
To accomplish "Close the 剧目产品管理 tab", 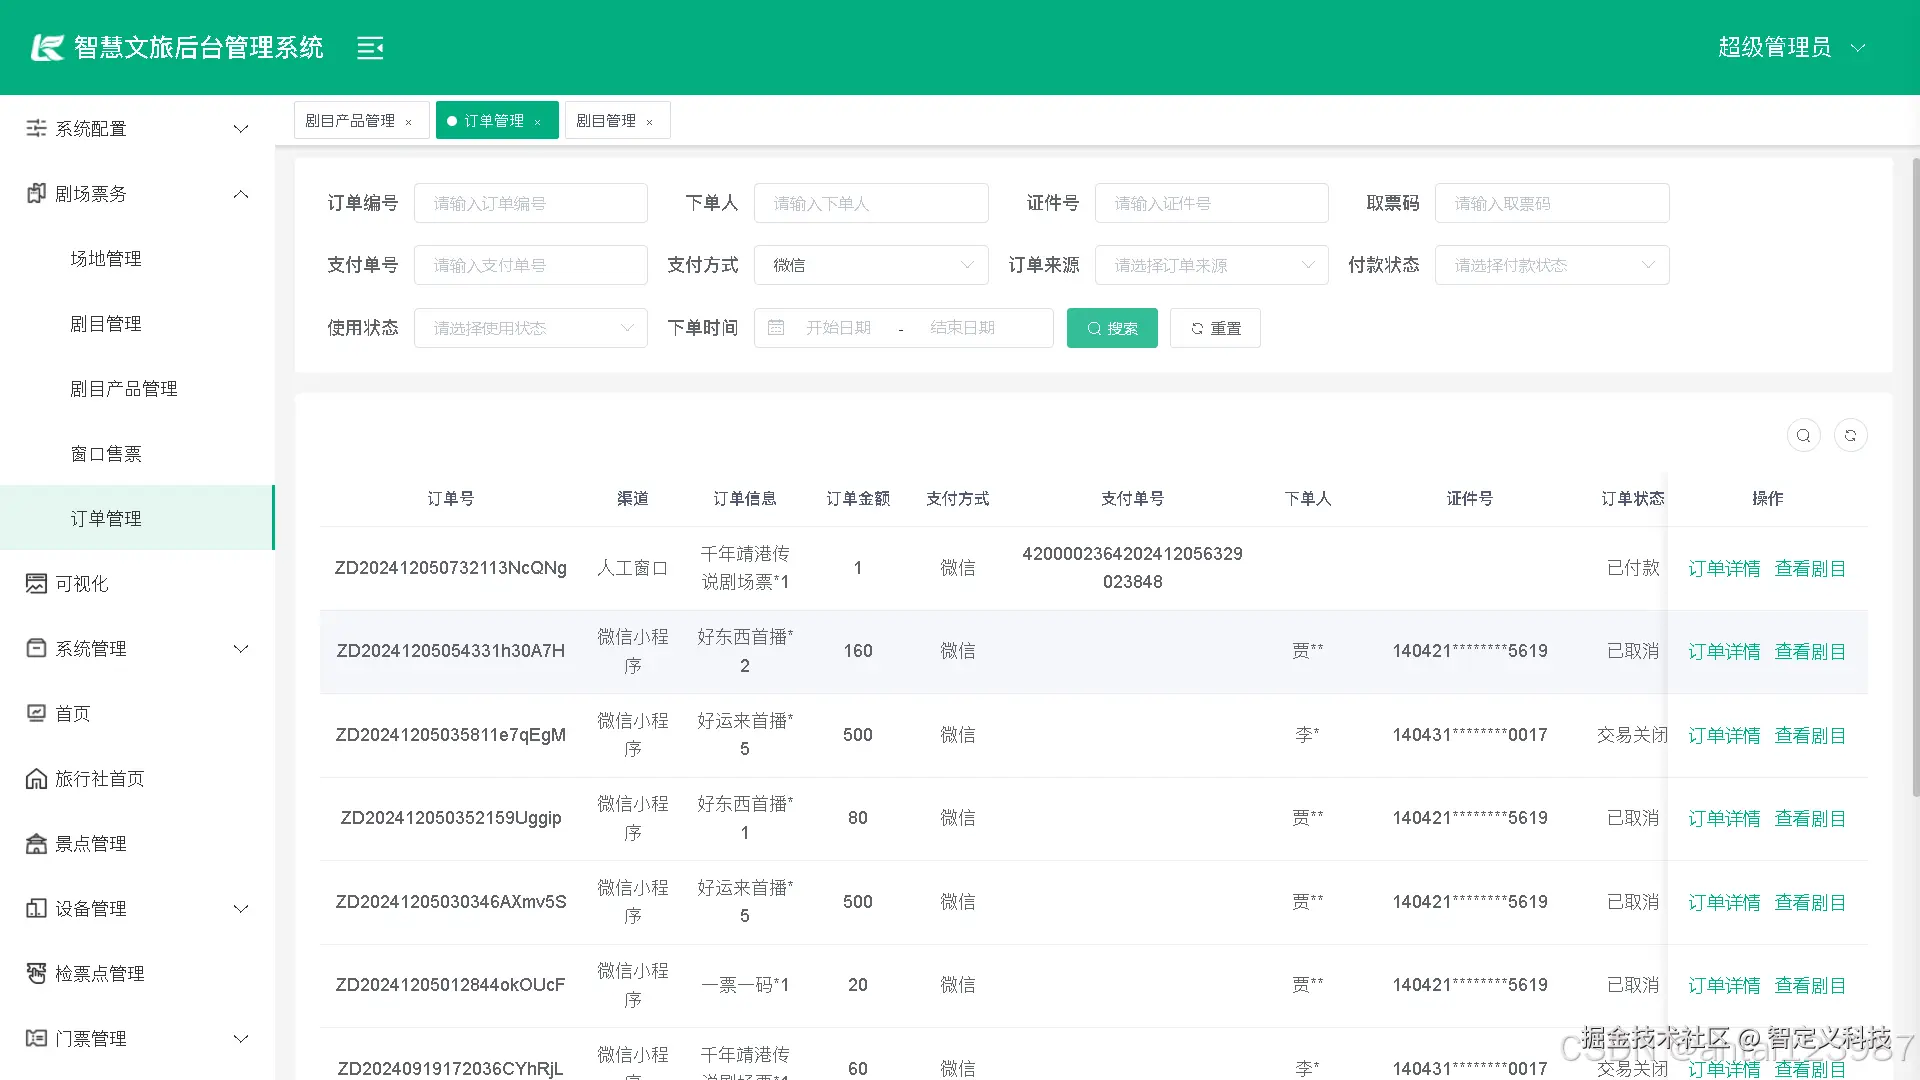I will pyautogui.click(x=409, y=122).
